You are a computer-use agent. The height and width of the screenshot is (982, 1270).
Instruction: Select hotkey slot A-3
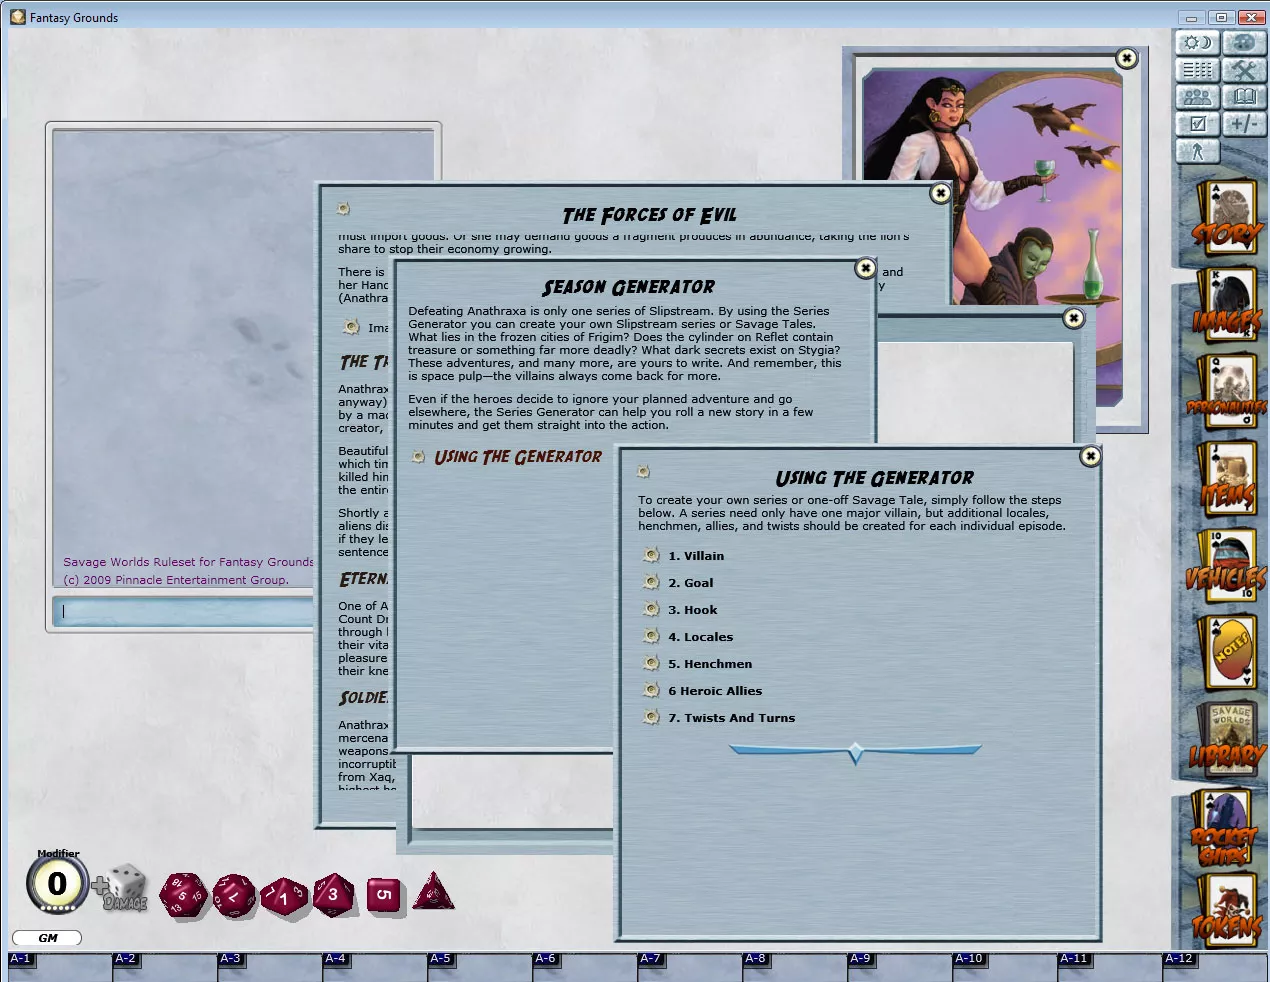point(270,967)
